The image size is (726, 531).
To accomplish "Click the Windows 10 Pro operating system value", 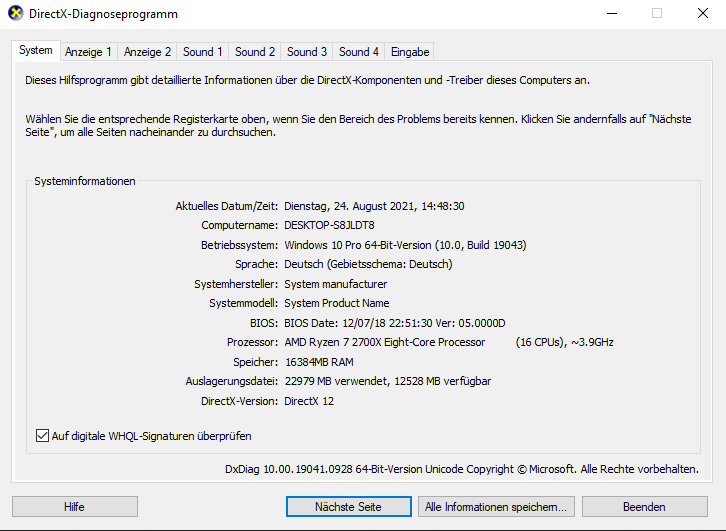I will pos(405,245).
